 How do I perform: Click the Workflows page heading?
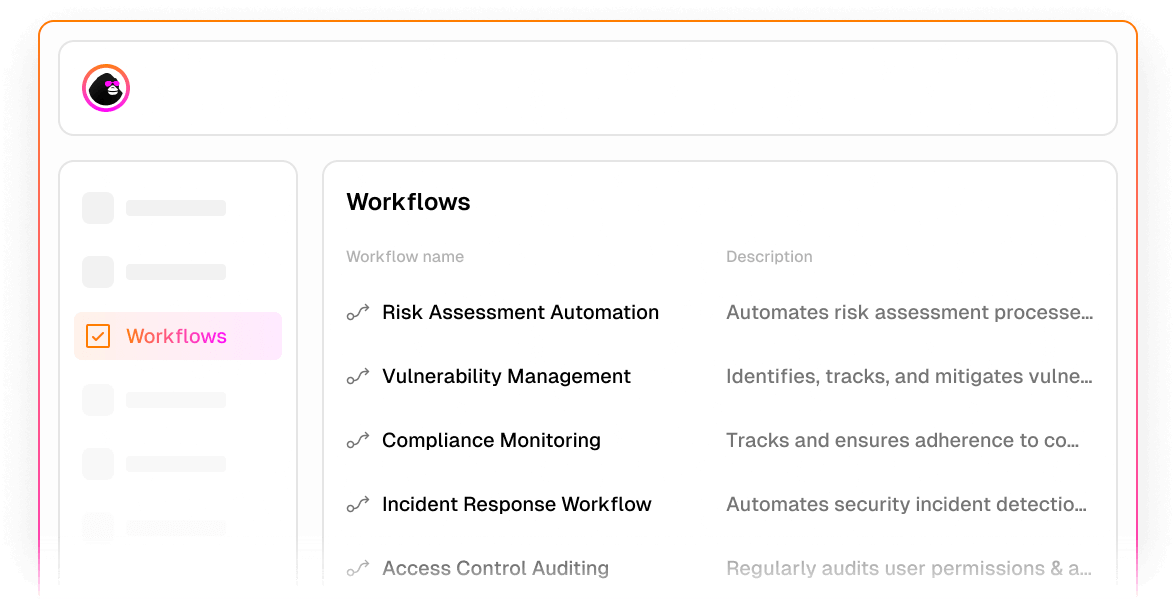(408, 202)
